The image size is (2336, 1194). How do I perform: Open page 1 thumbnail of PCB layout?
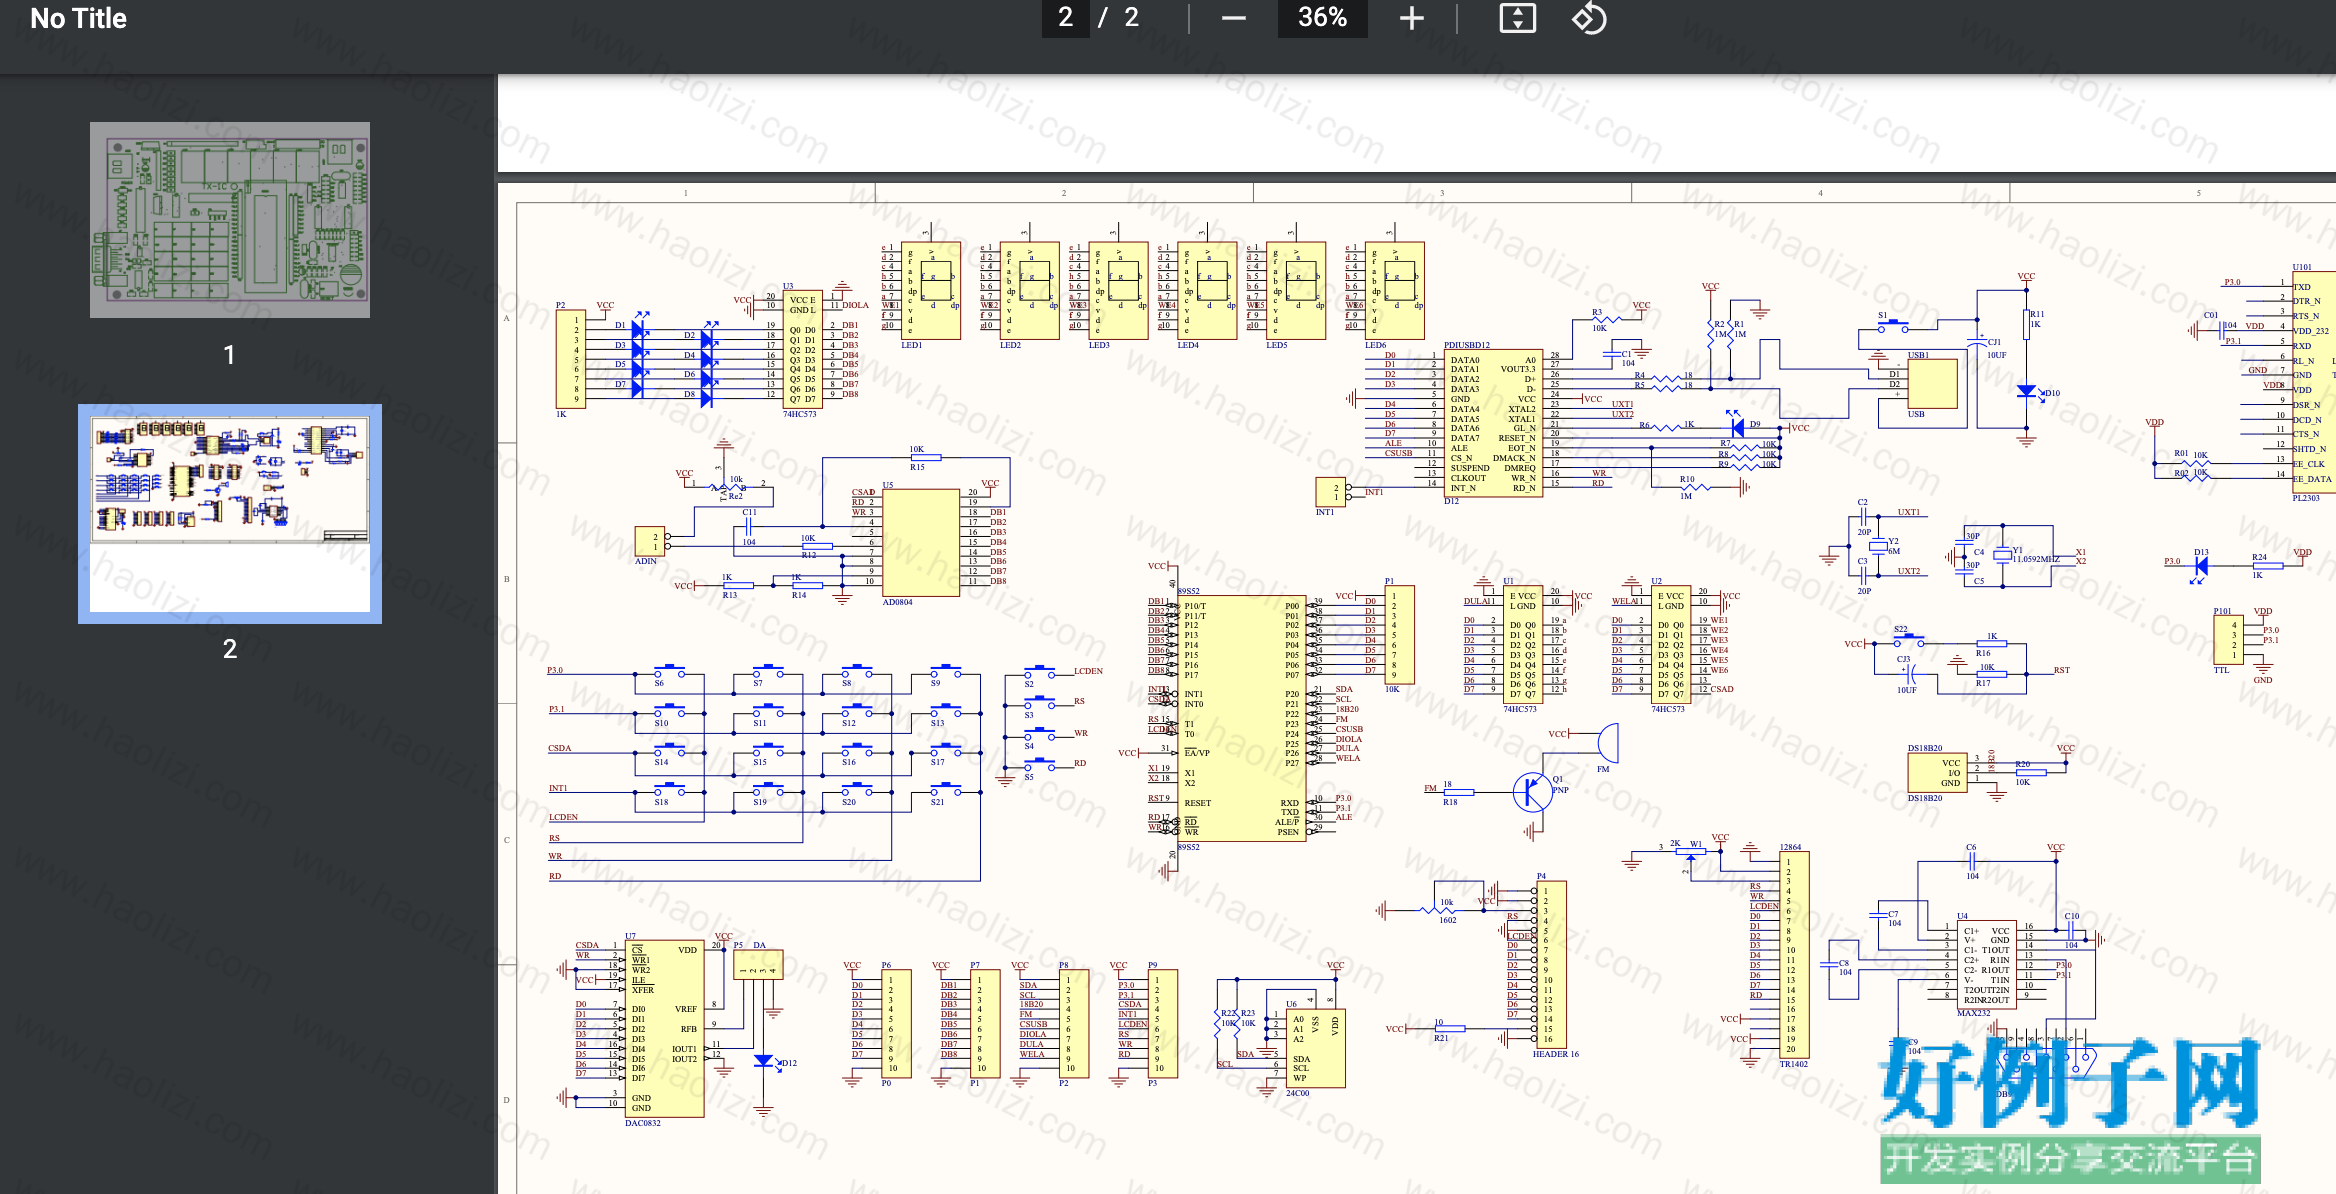pos(230,220)
